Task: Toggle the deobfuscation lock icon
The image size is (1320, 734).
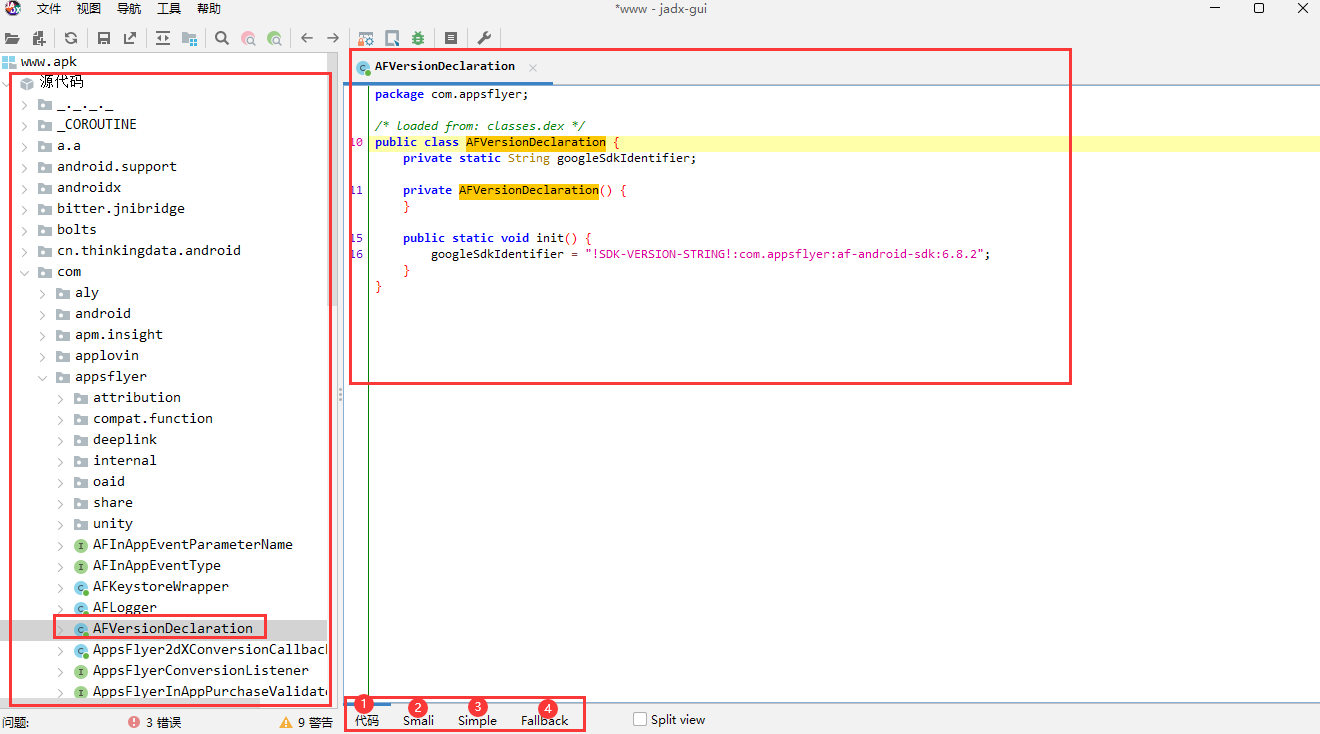Action: 366,38
